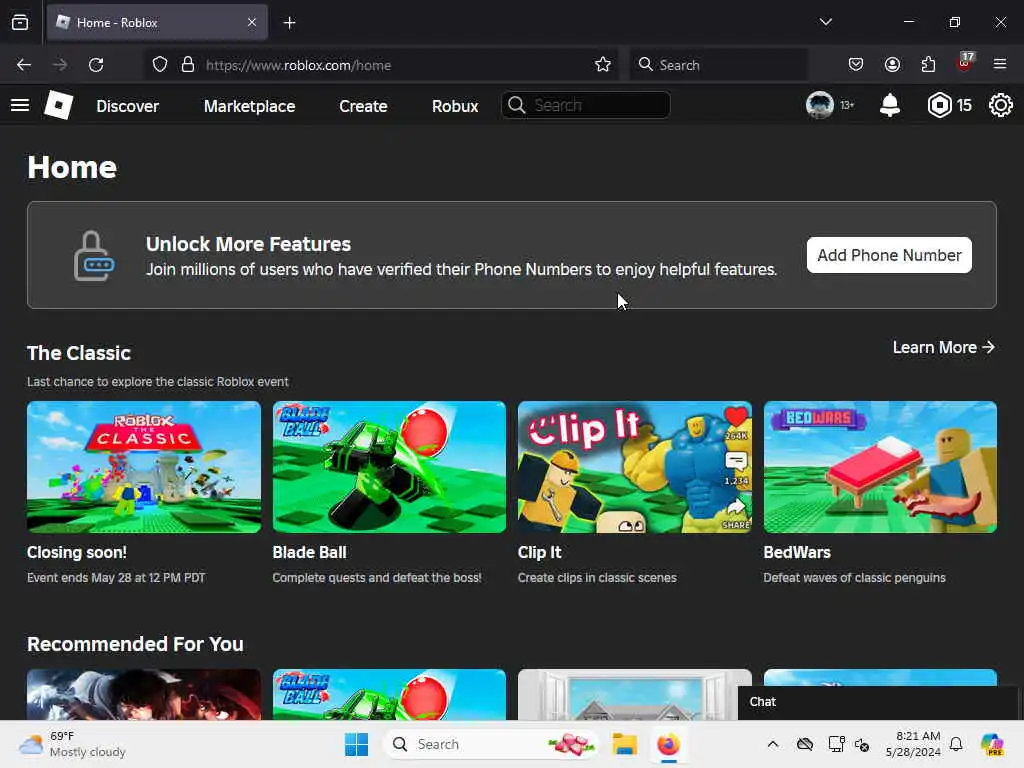Open the Robux menu item
Image resolution: width=1024 pixels, height=768 pixels.
[x=455, y=106]
